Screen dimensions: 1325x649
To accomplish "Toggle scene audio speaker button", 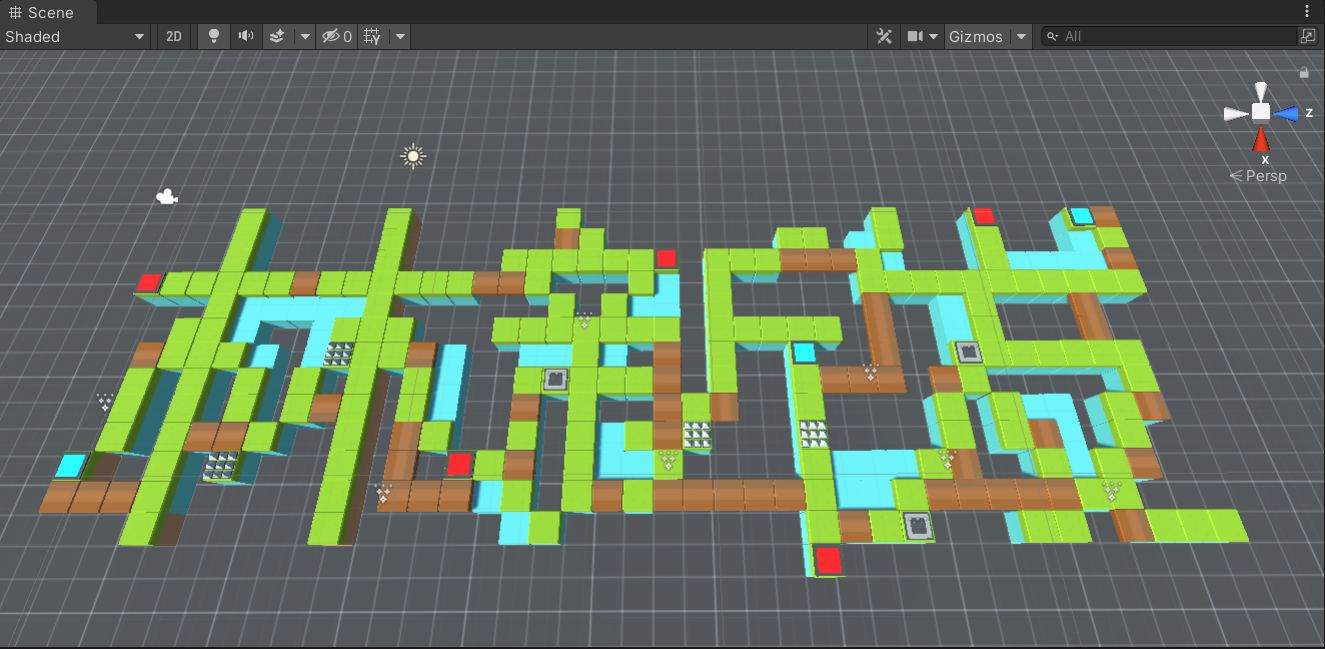I will pos(245,36).
